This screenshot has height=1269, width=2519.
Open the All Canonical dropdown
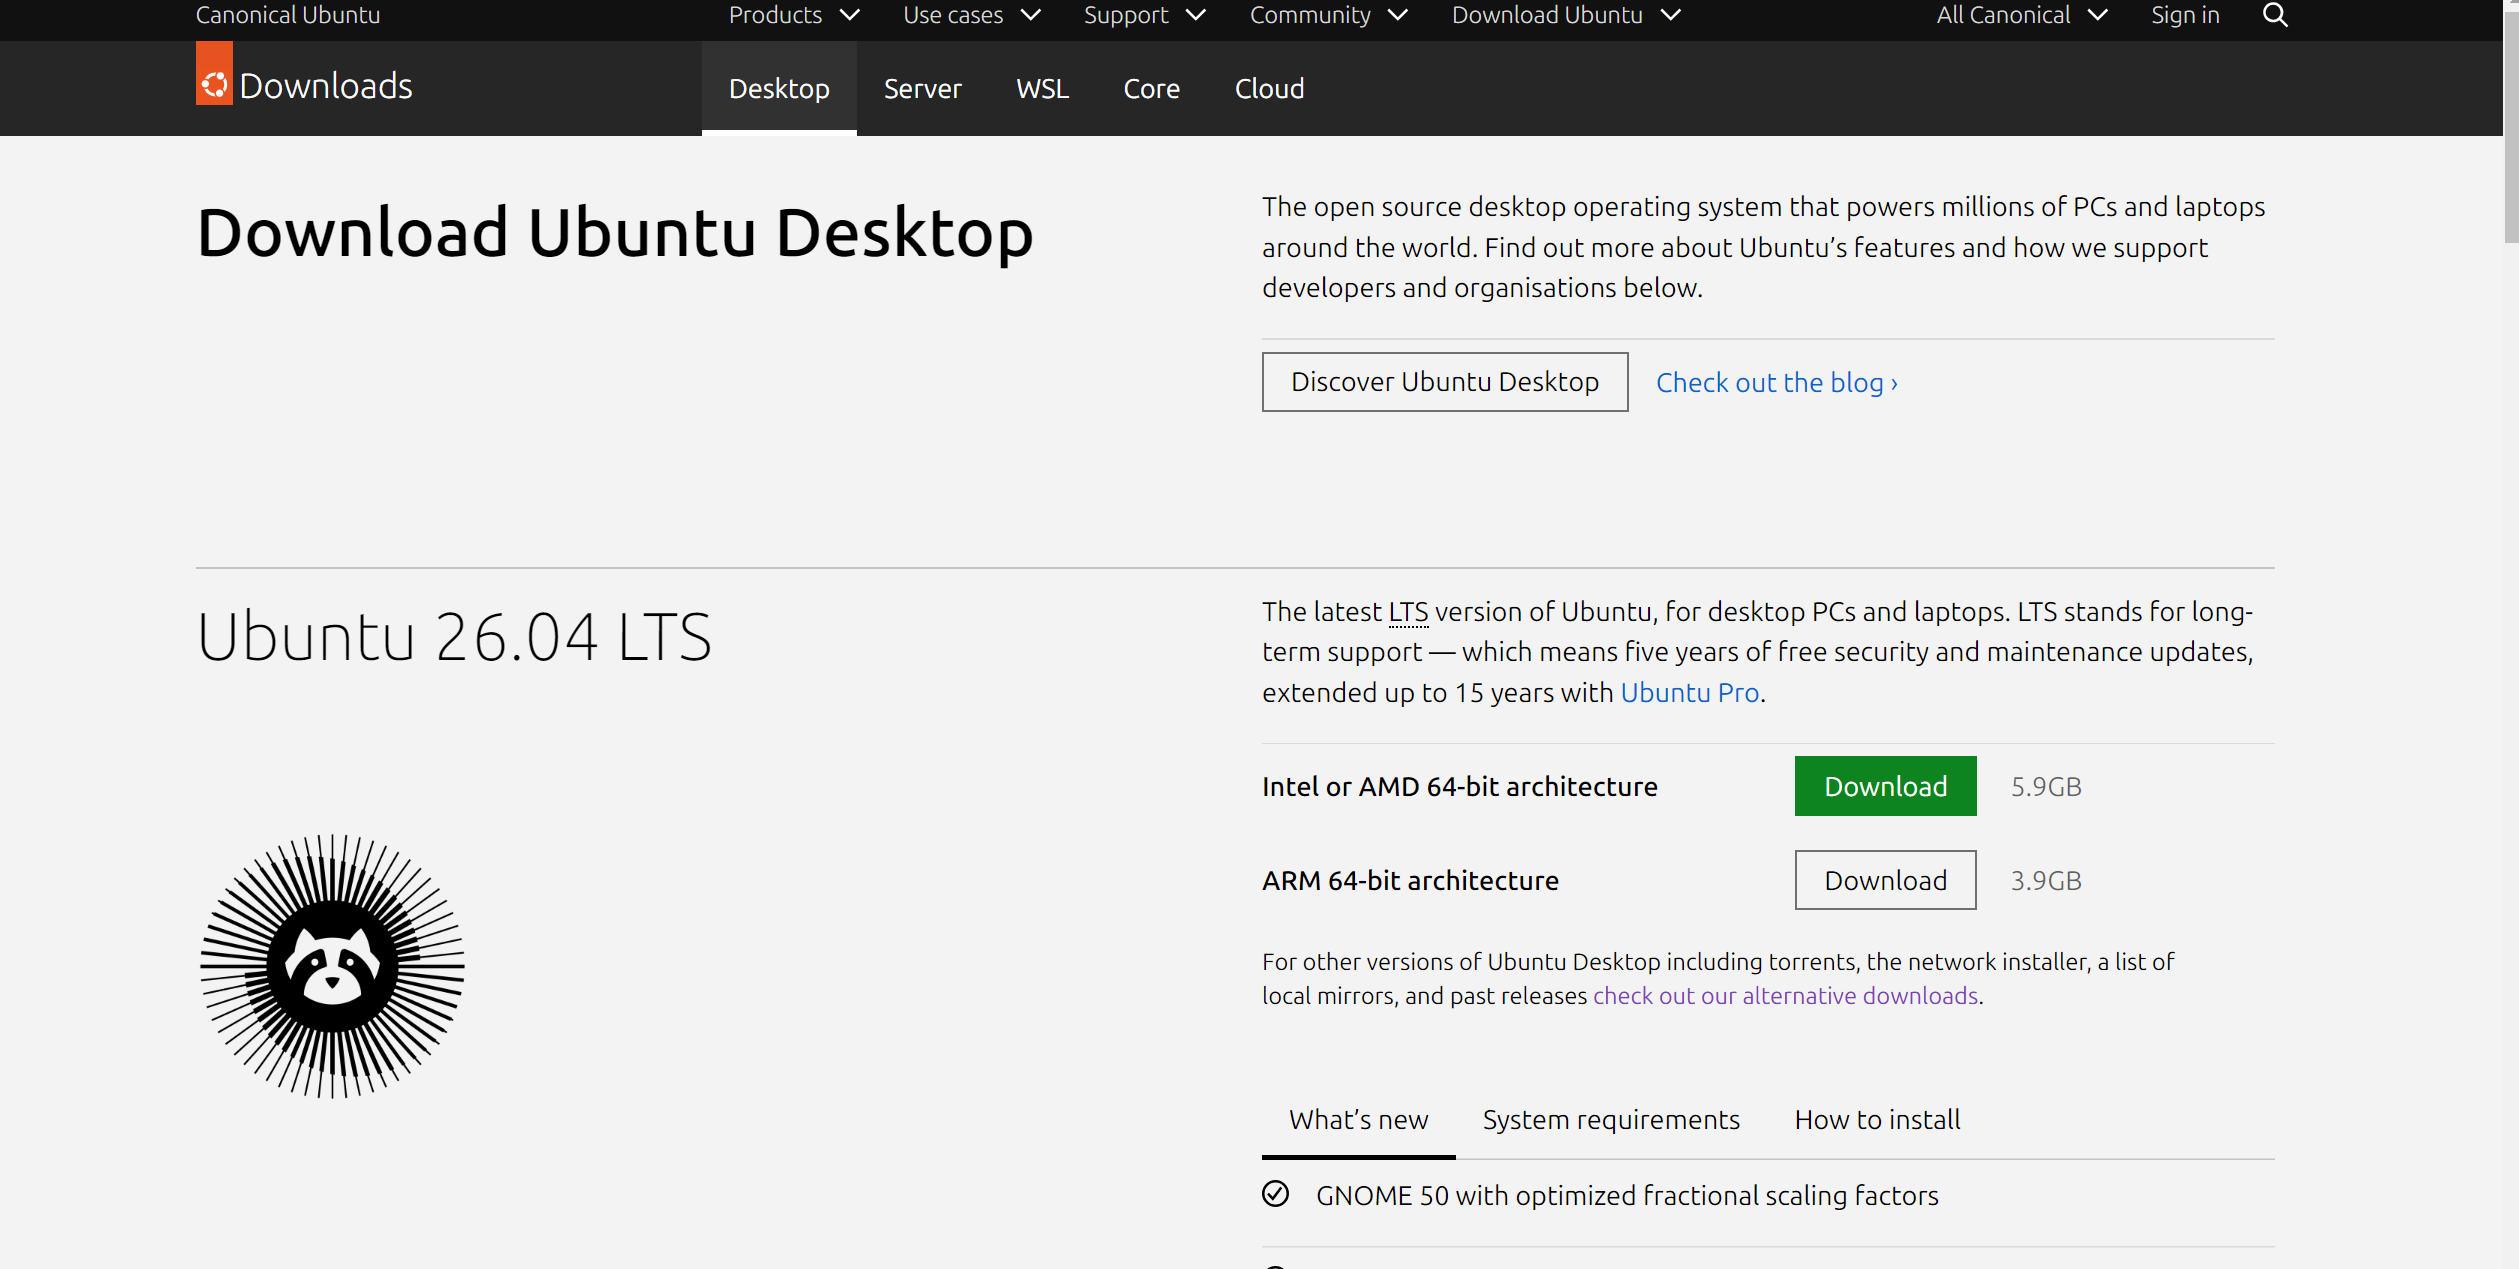(2022, 15)
